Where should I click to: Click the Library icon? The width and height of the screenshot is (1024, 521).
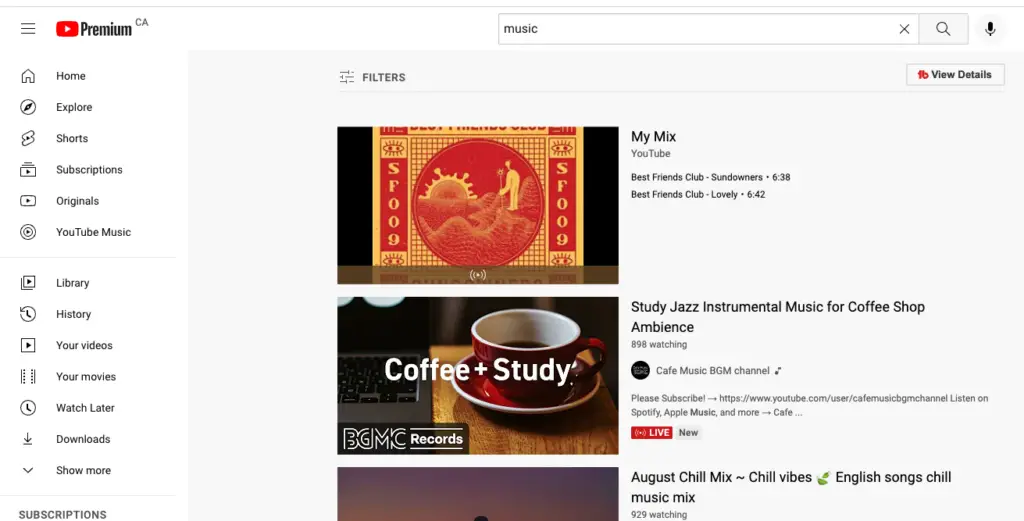tap(28, 283)
